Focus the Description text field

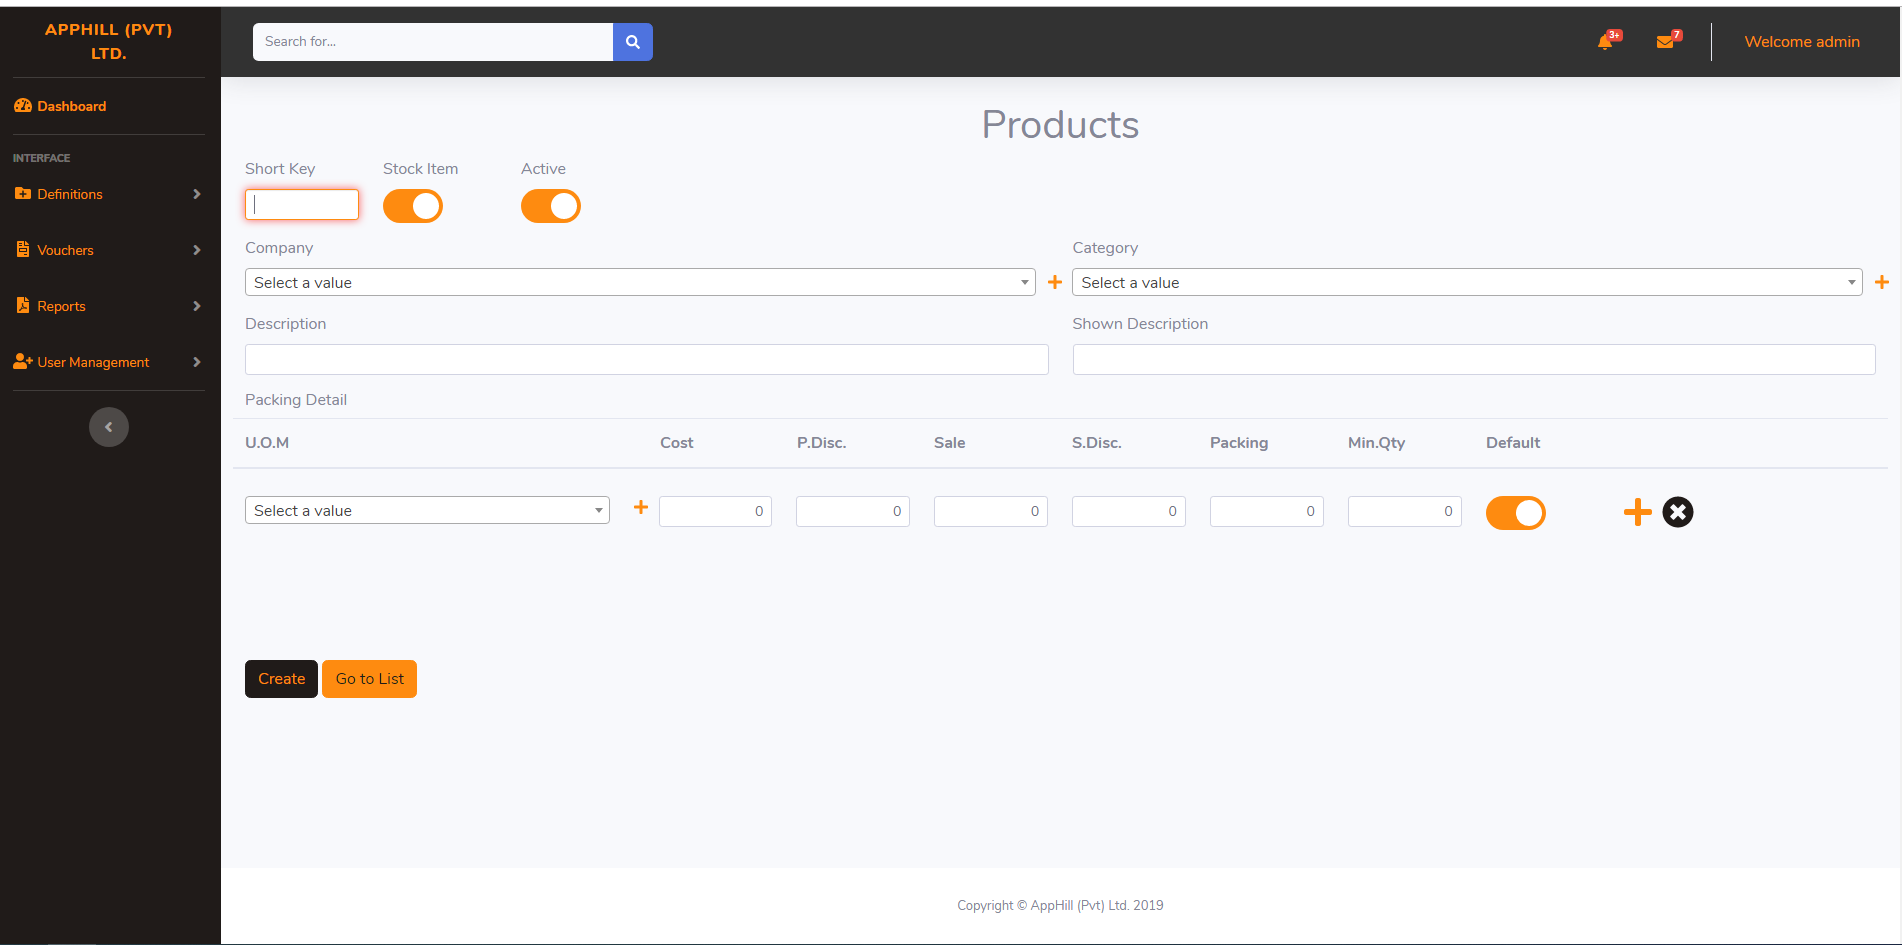[x=646, y=360]
